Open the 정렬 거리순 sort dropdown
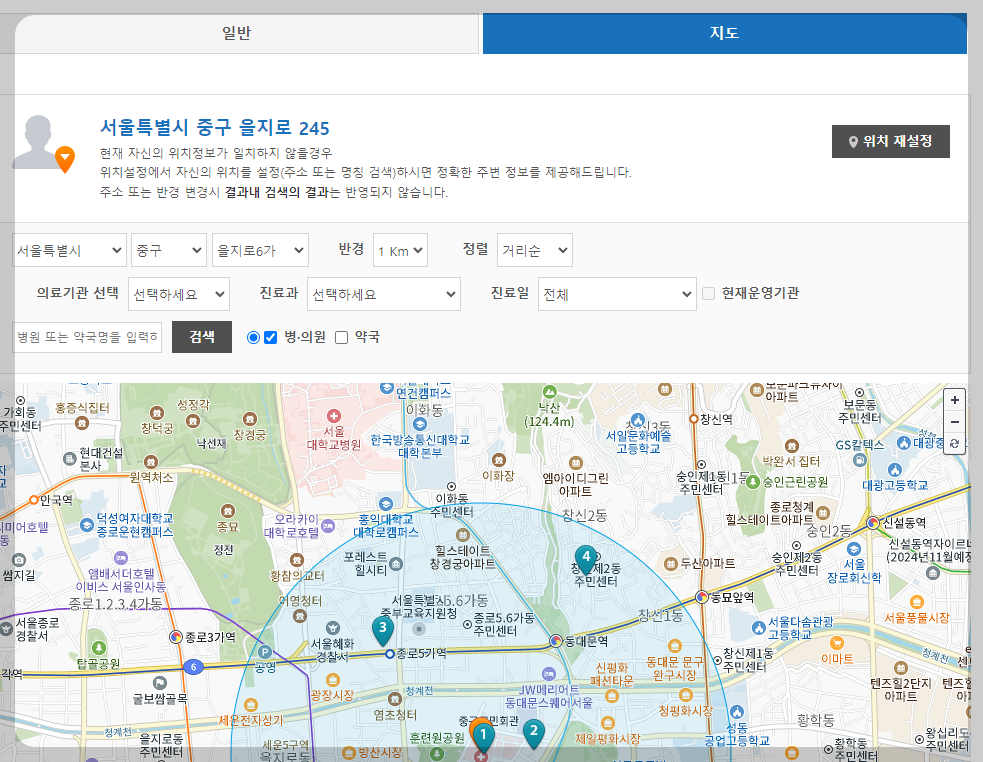 point(534,250)
